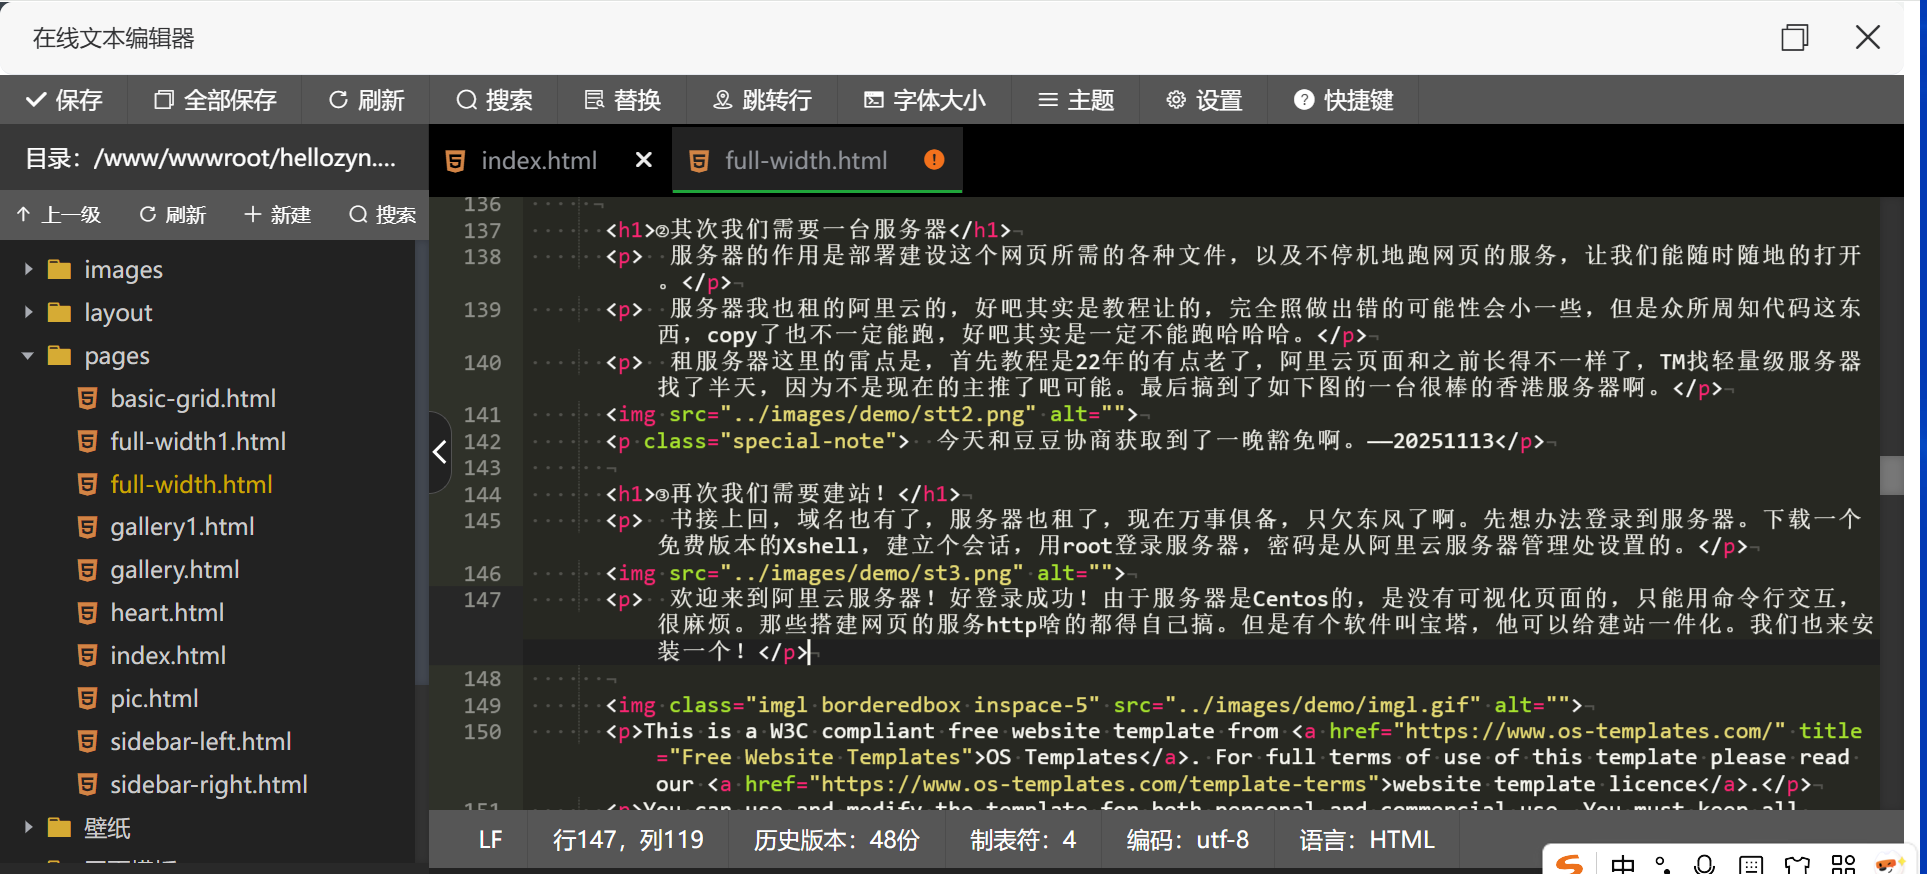
Task: Click 新建 to create a new file
Action: pyautogui.click(x=277, y=215)
